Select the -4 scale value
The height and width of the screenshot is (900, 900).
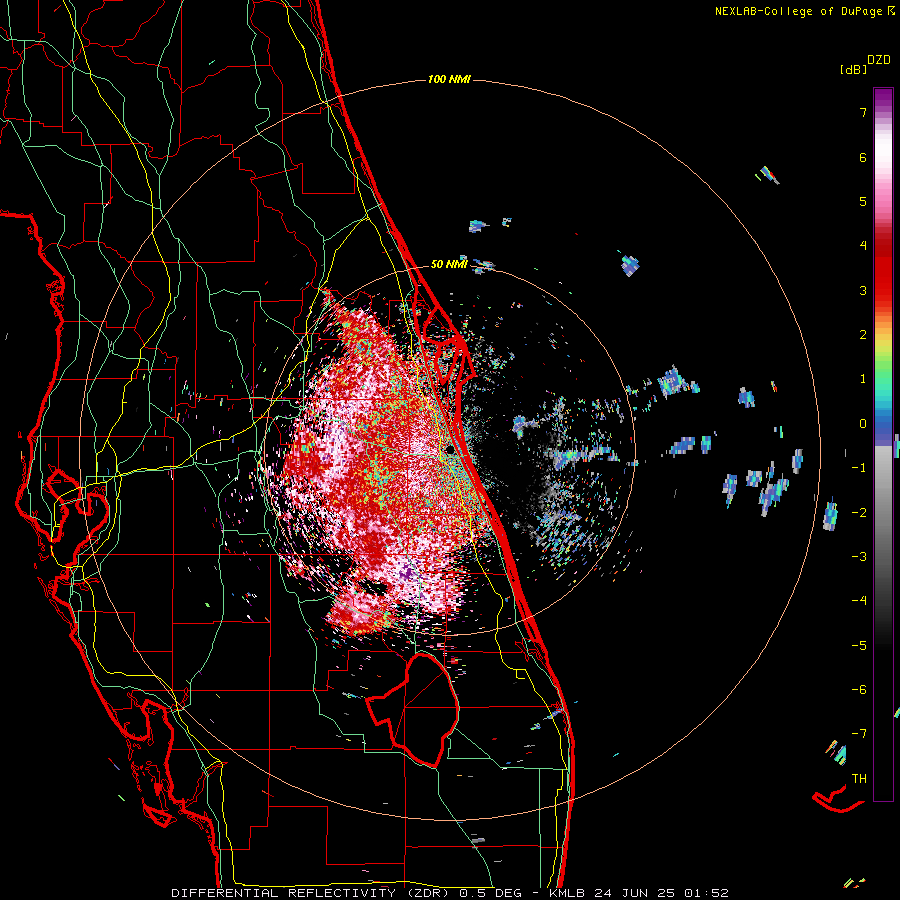(x=859, y=600)
